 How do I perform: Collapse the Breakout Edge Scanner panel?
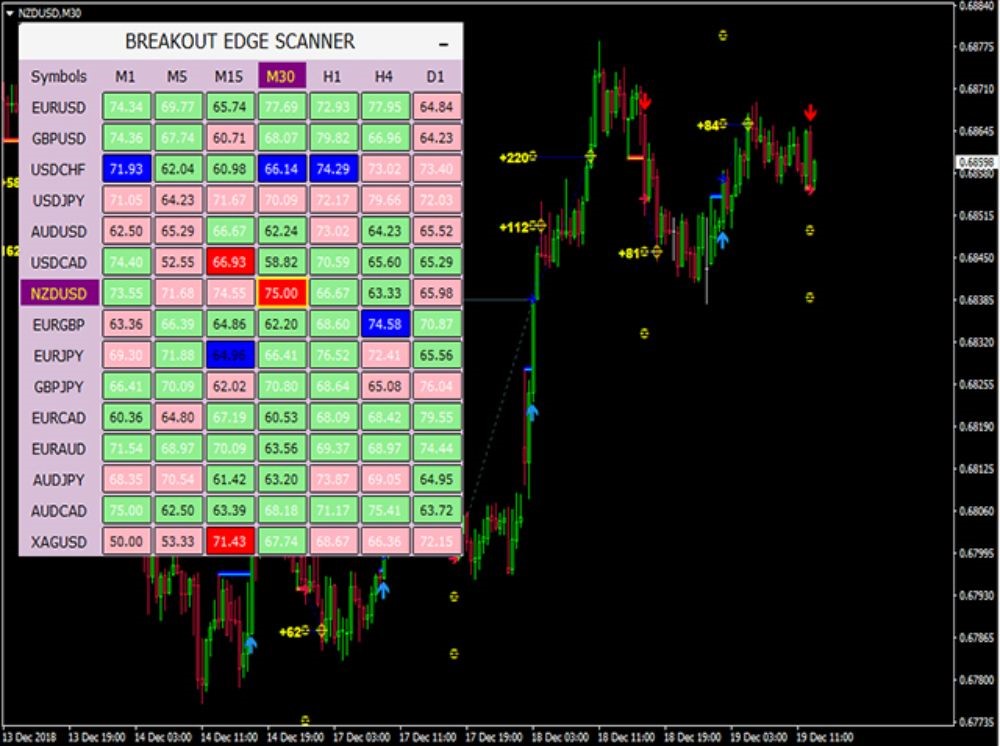443,44
